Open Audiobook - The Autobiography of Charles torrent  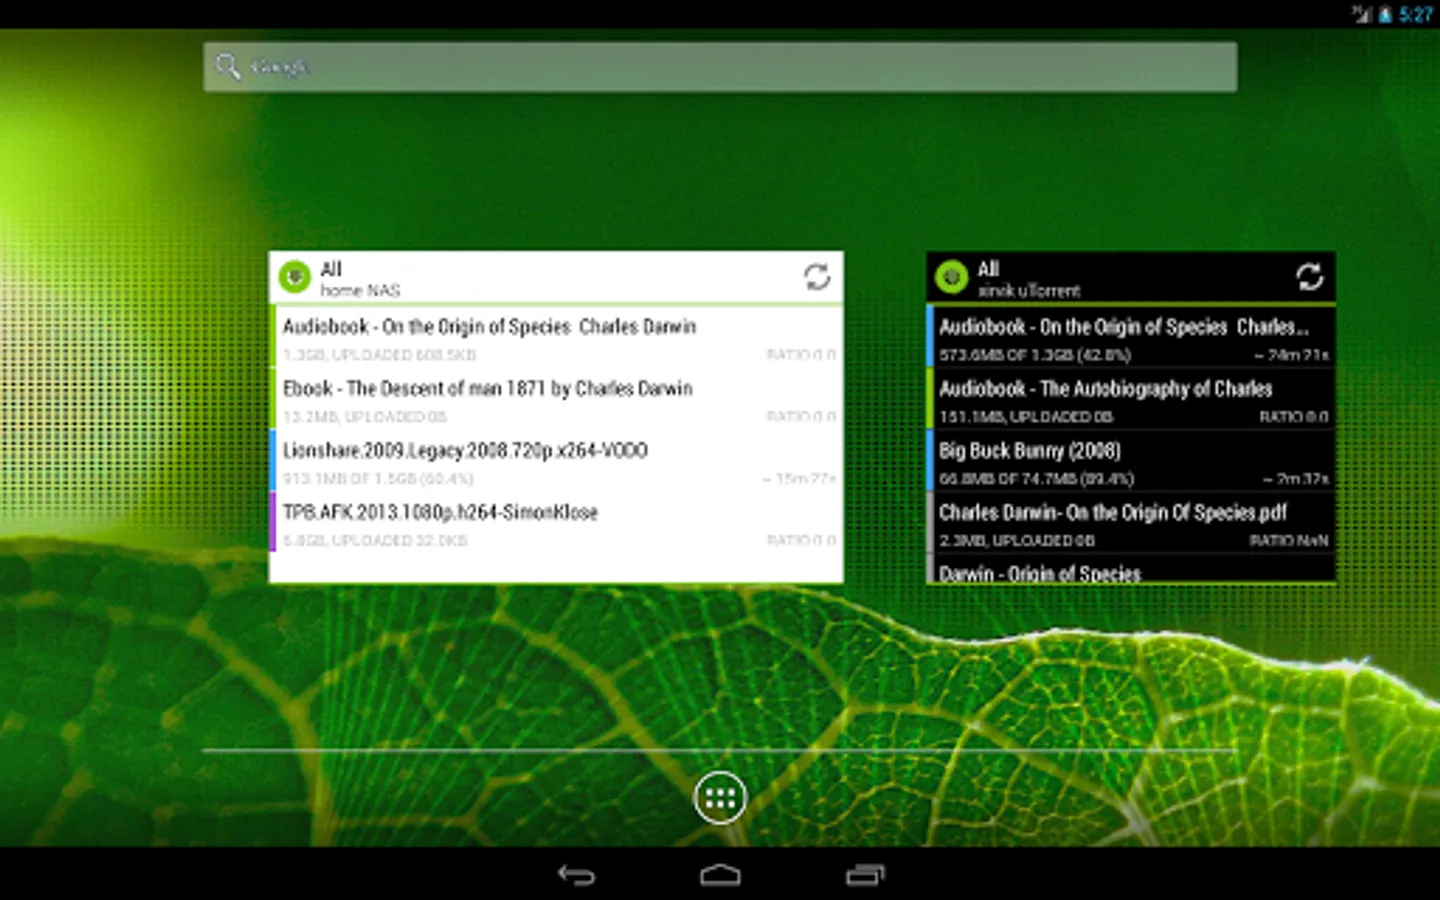pos(1131,400)
